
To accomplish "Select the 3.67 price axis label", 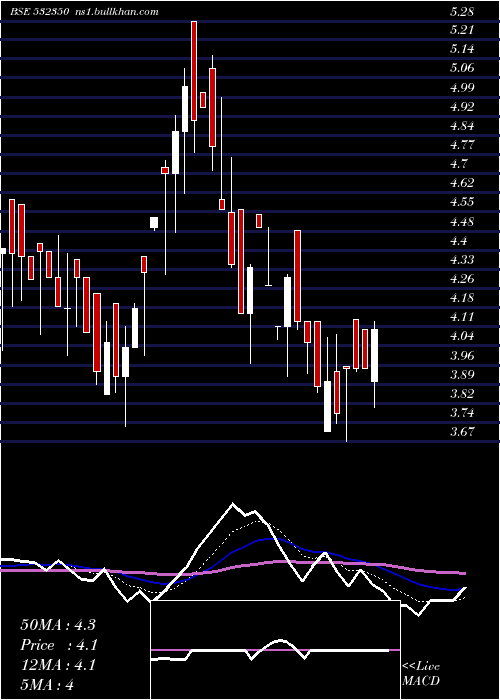I will (x=462, y=432).
